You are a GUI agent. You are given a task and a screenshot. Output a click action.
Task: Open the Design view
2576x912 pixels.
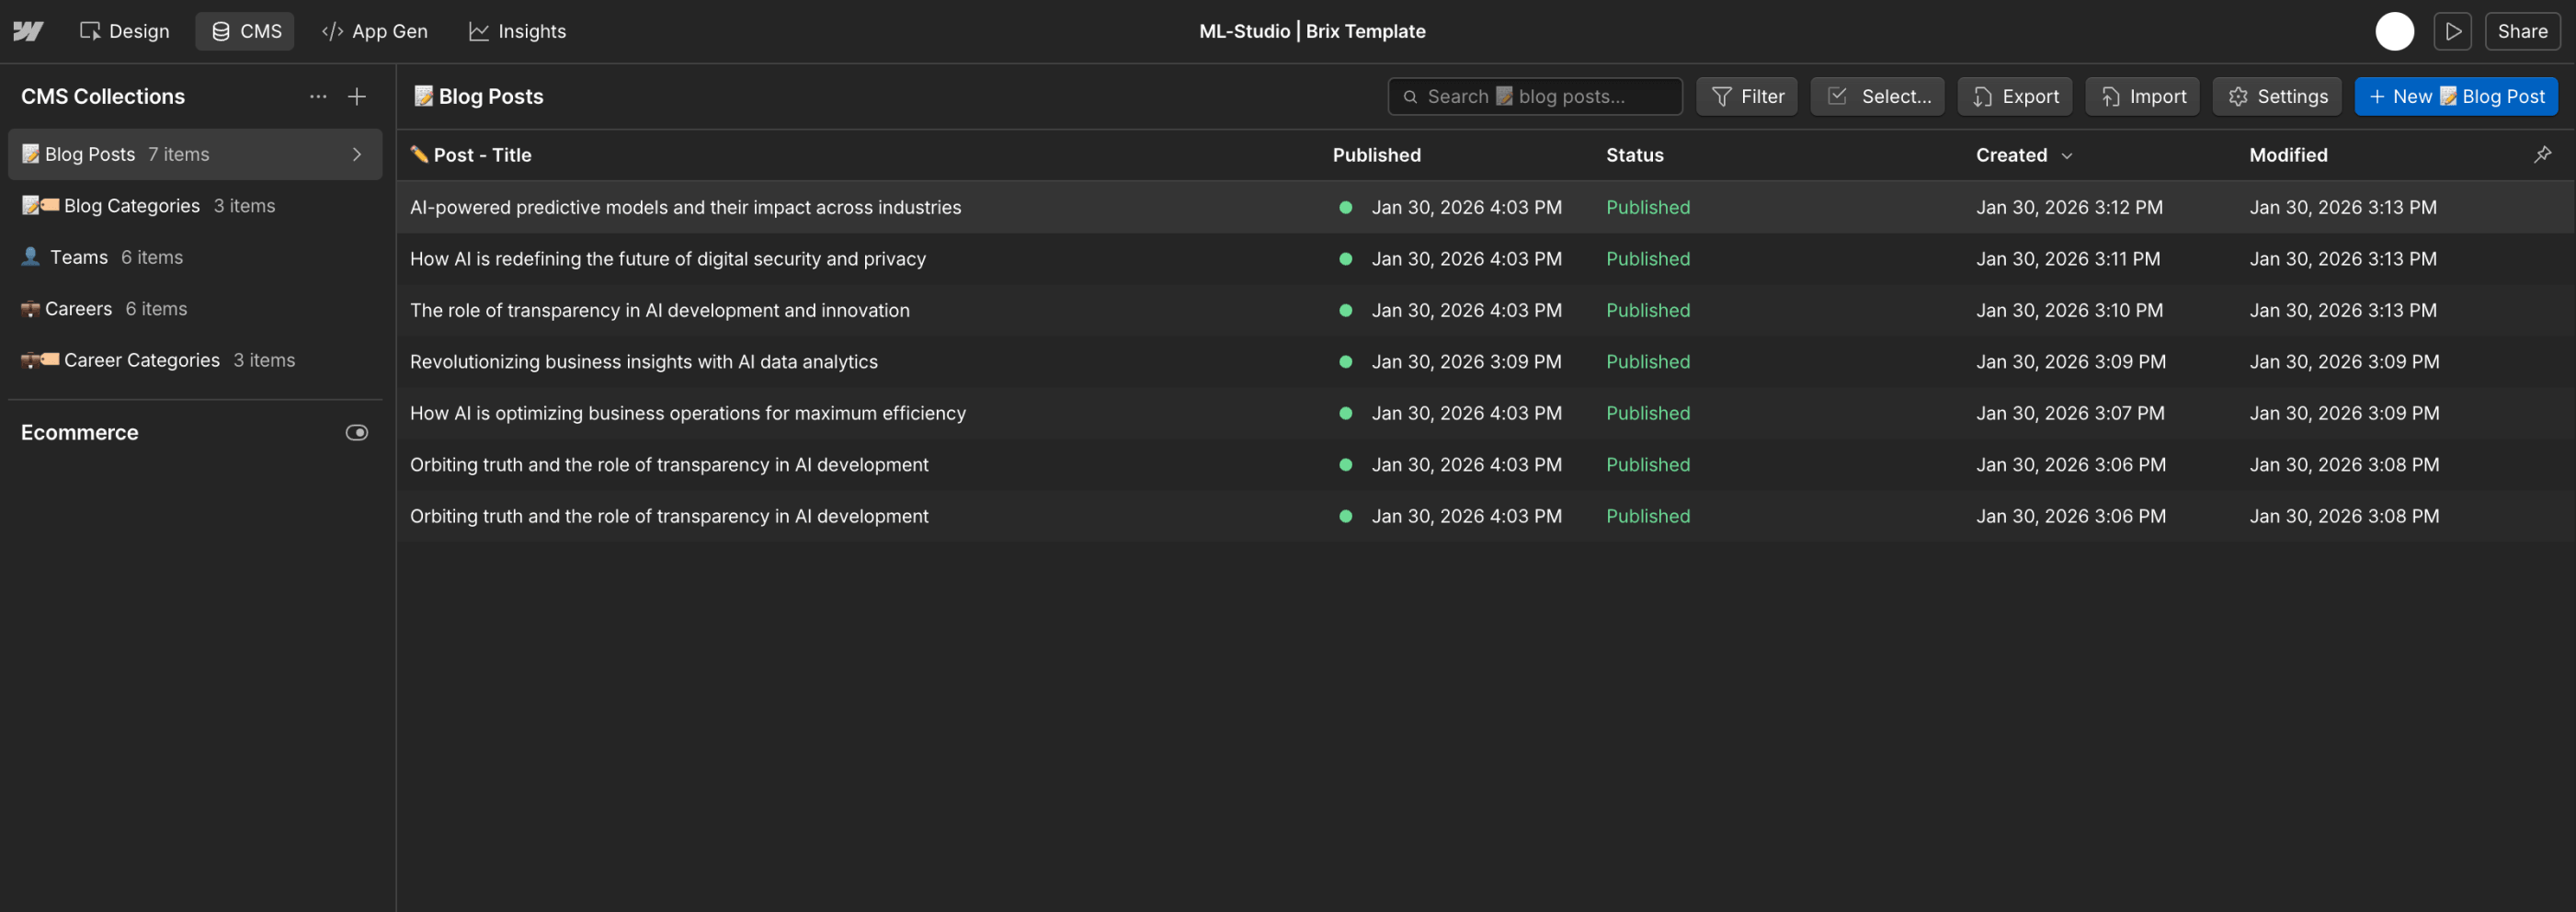point(124,31)
